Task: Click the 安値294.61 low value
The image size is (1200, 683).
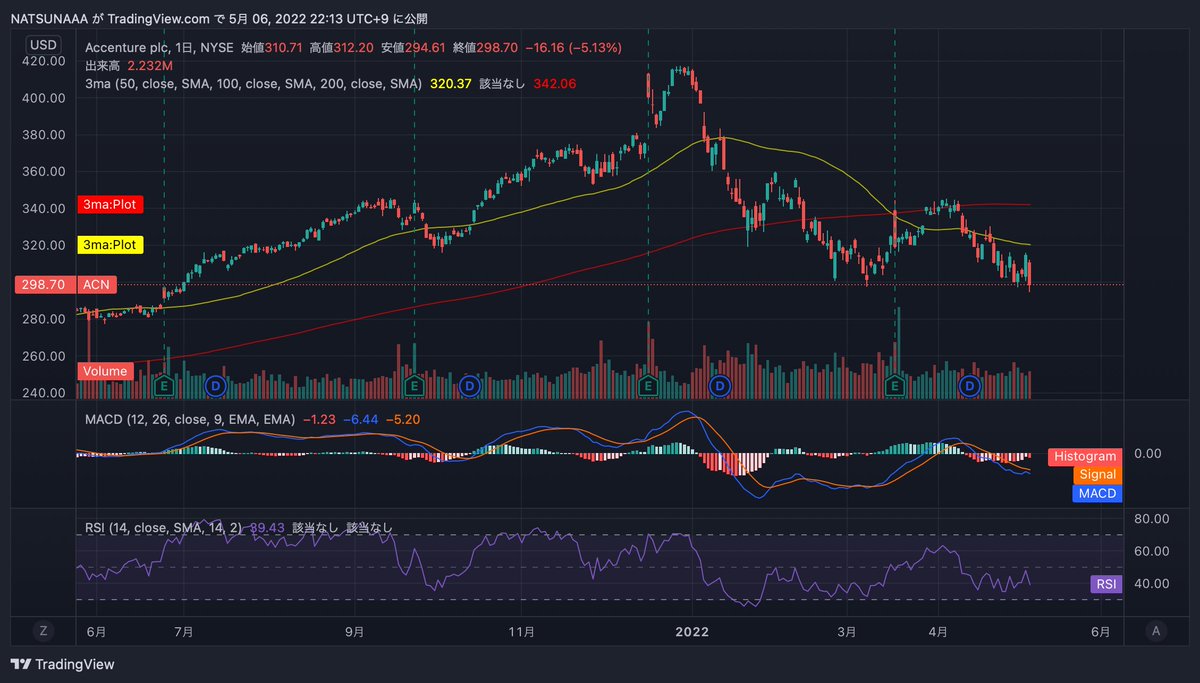Action: coord(414,47)
